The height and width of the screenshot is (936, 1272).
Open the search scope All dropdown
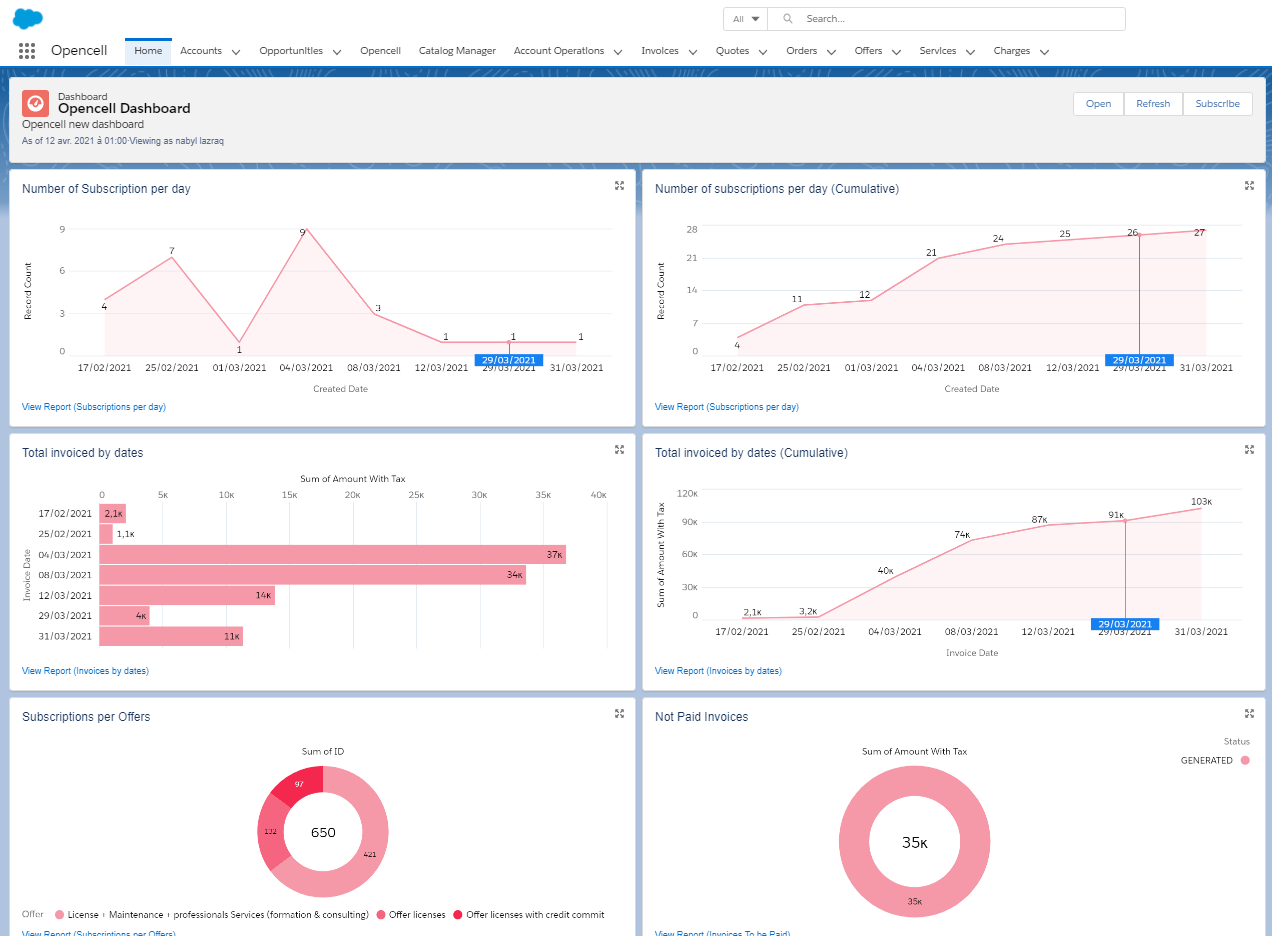point(746,19)
